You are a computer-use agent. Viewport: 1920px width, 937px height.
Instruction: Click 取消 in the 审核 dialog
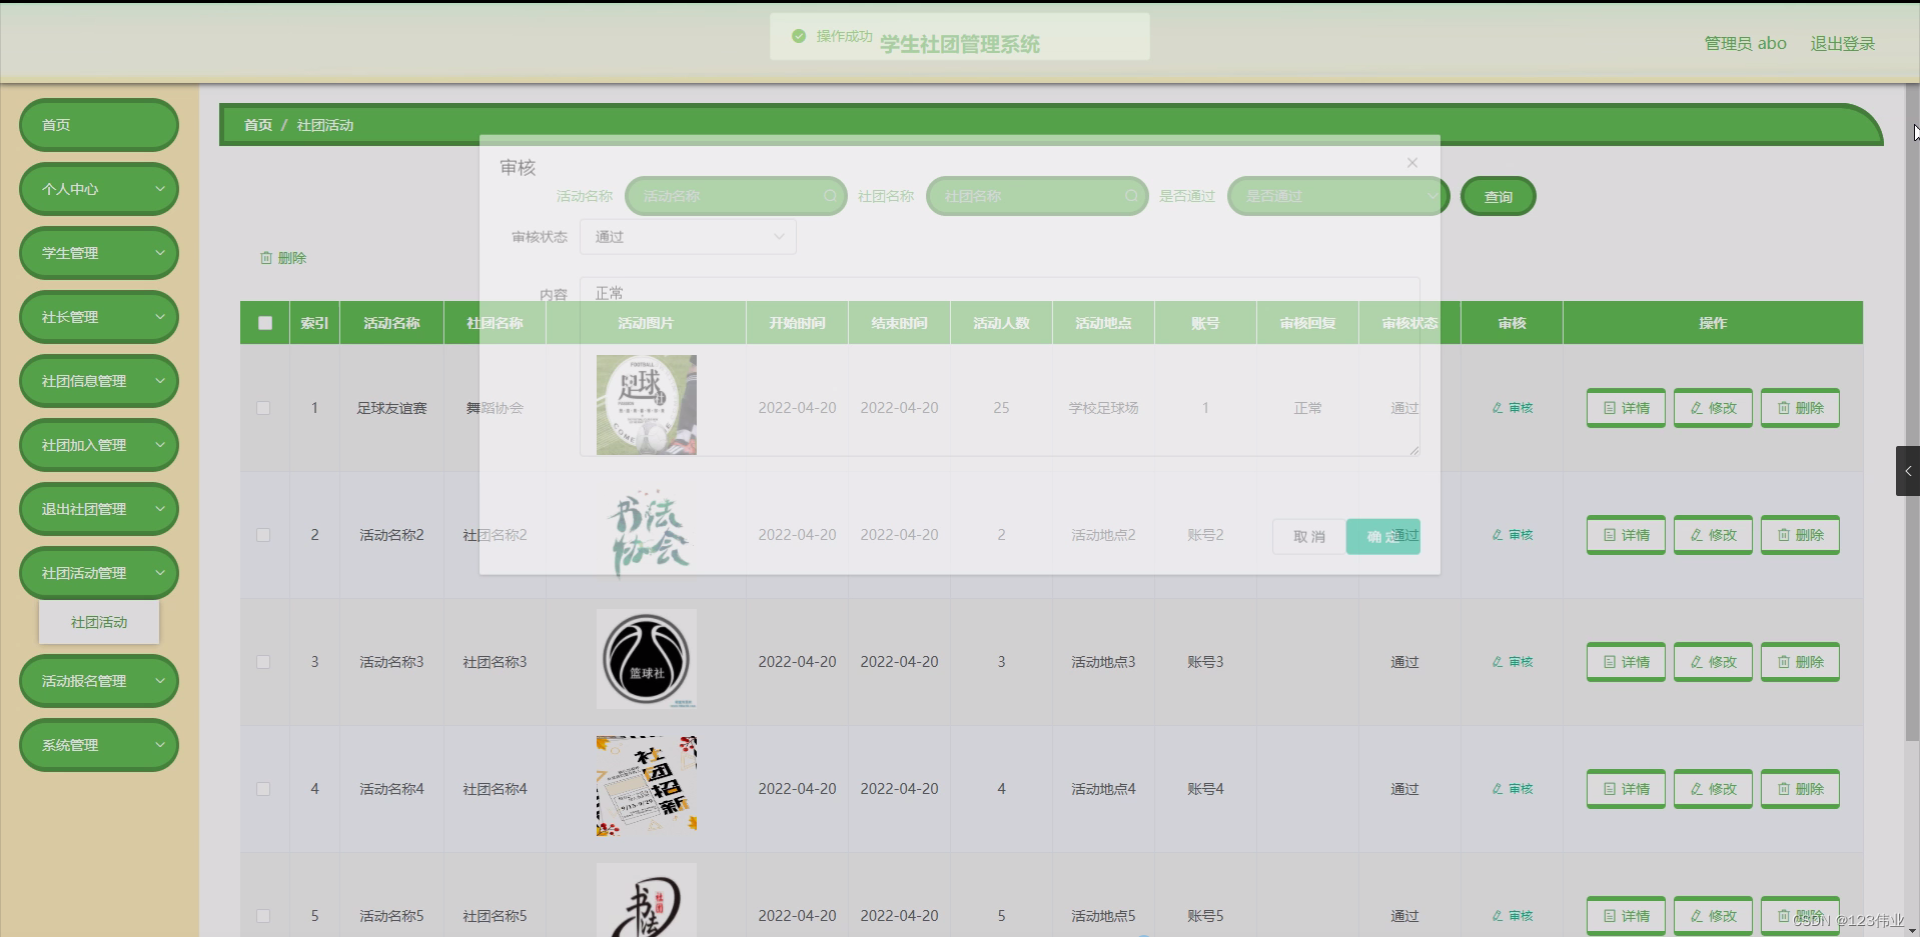(1309, 537)
